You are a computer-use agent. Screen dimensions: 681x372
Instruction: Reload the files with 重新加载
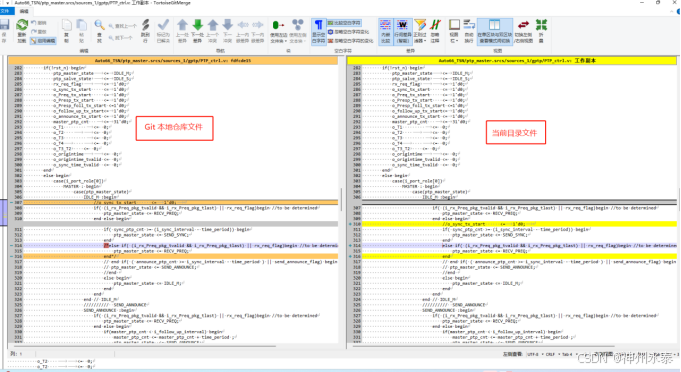[x=22, y=30]
